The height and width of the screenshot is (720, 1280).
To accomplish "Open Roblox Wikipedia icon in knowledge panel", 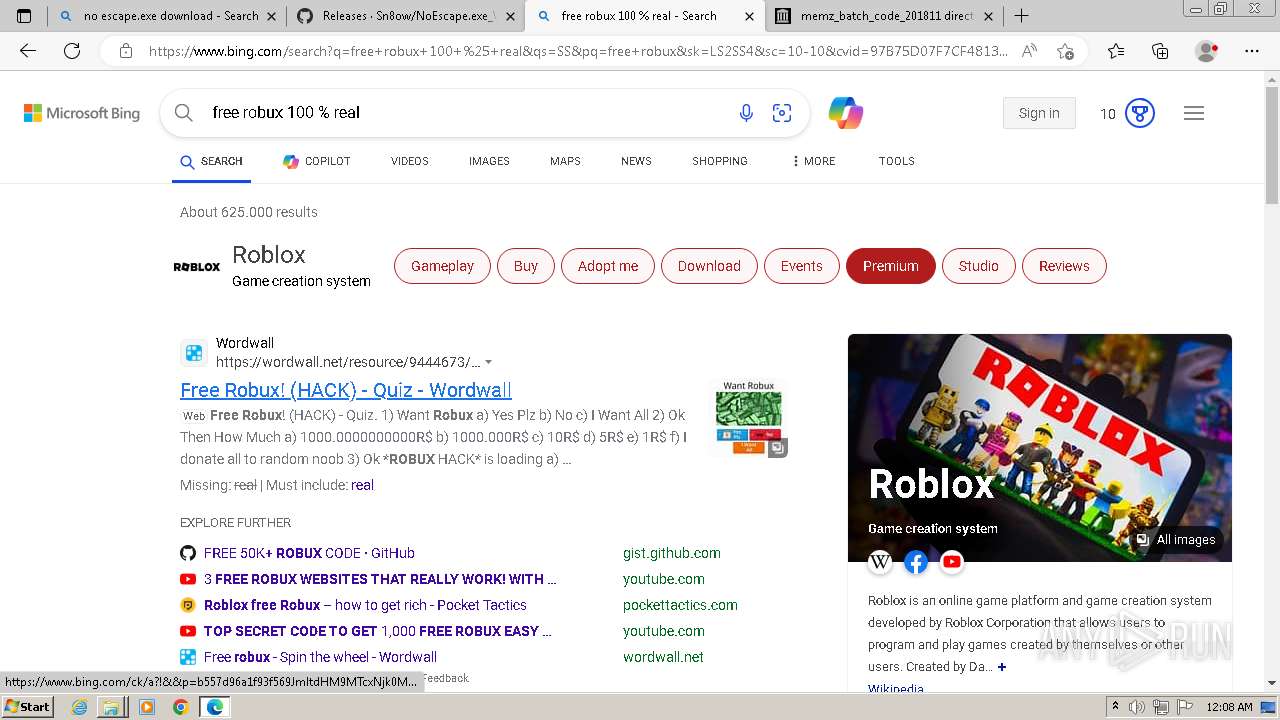I will click(880, 562).
